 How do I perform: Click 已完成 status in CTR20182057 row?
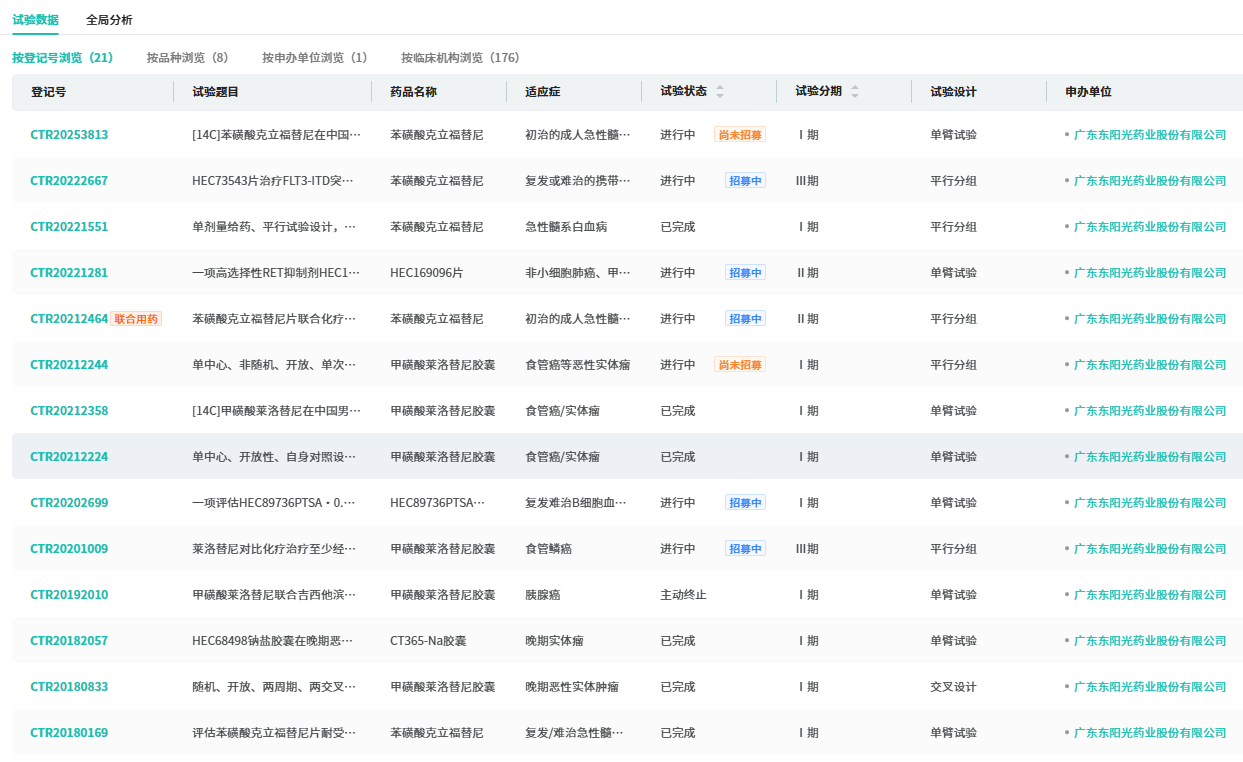[x=677, y=641]
